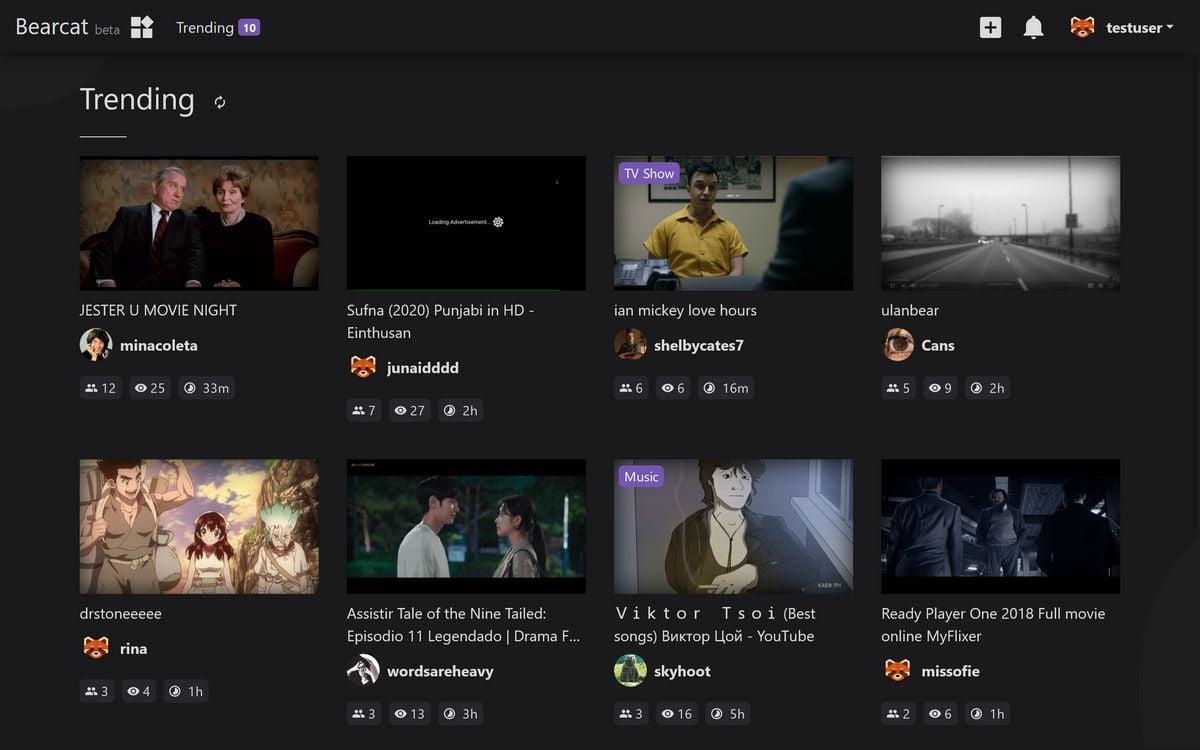Click the testuser red panda avatar in navbar
Screen dimensions: 1200x750
(1082, 27)
